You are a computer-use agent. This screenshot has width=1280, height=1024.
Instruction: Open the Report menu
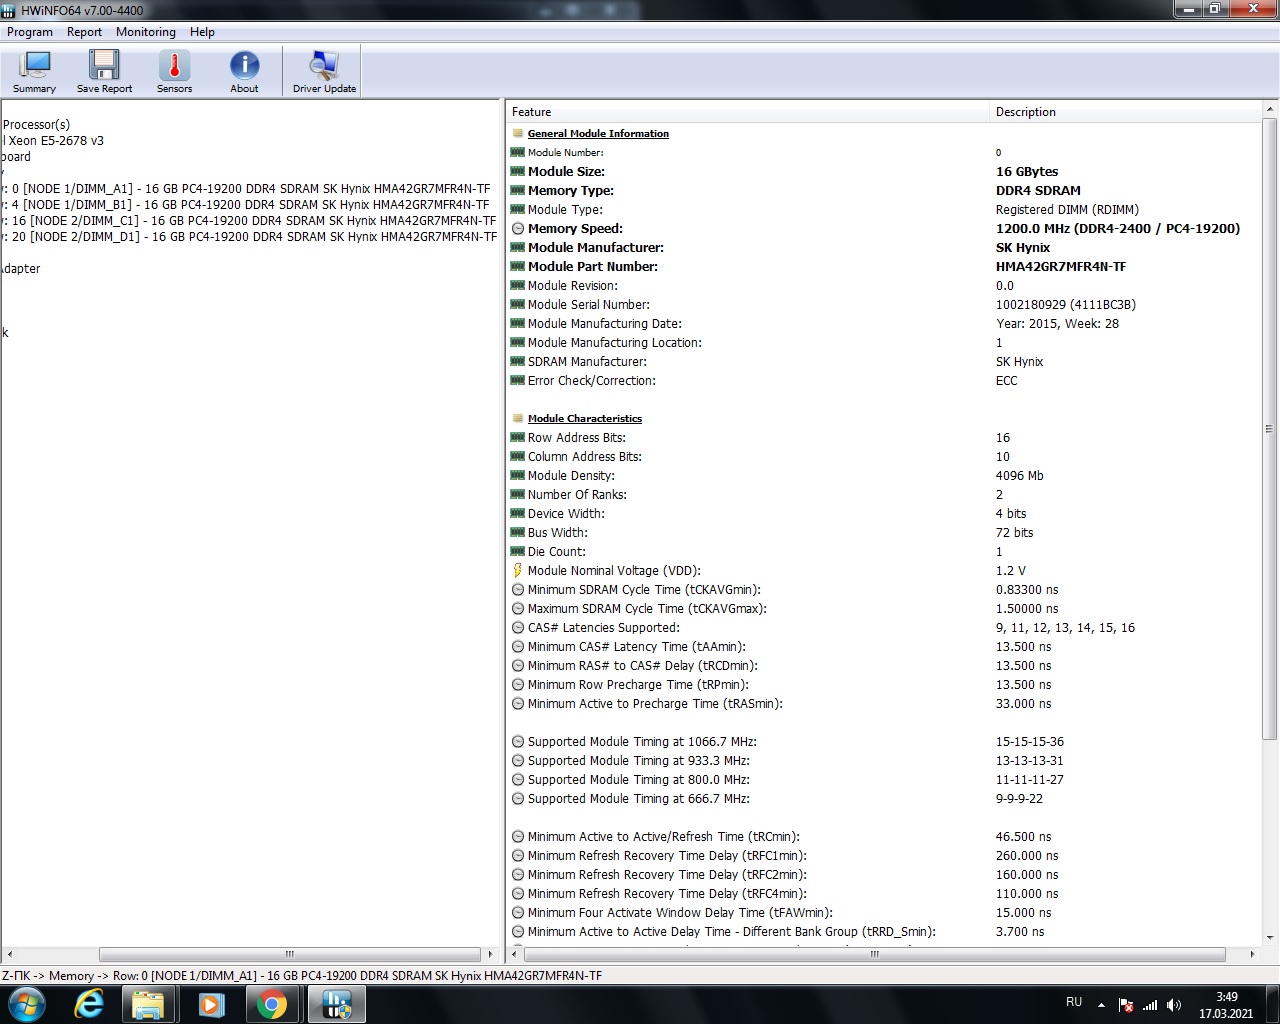(x=85, y=32)
